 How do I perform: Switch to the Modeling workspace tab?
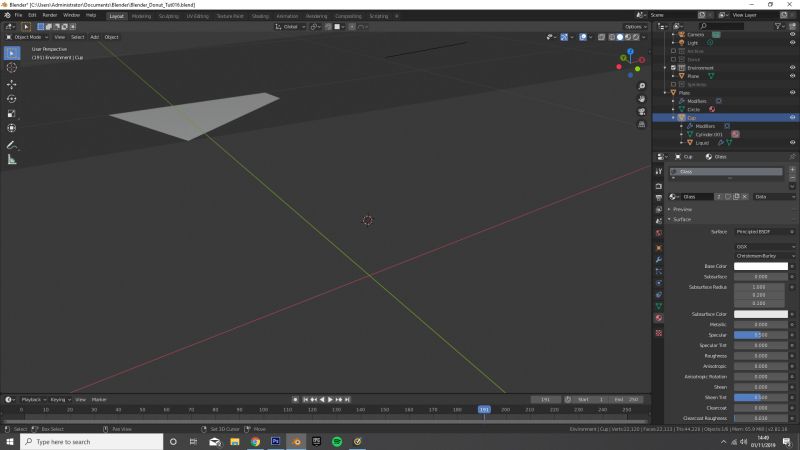141,16
